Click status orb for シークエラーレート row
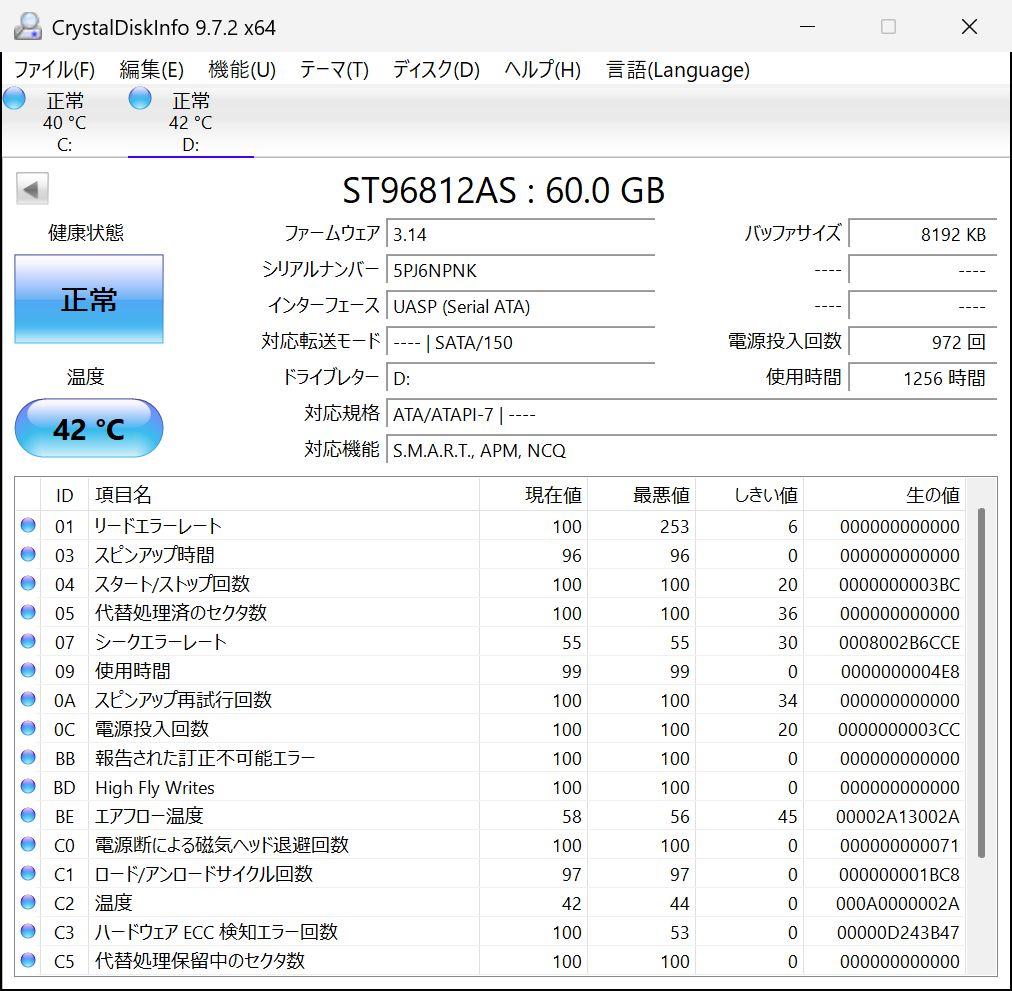 click(x=28, y=641)
